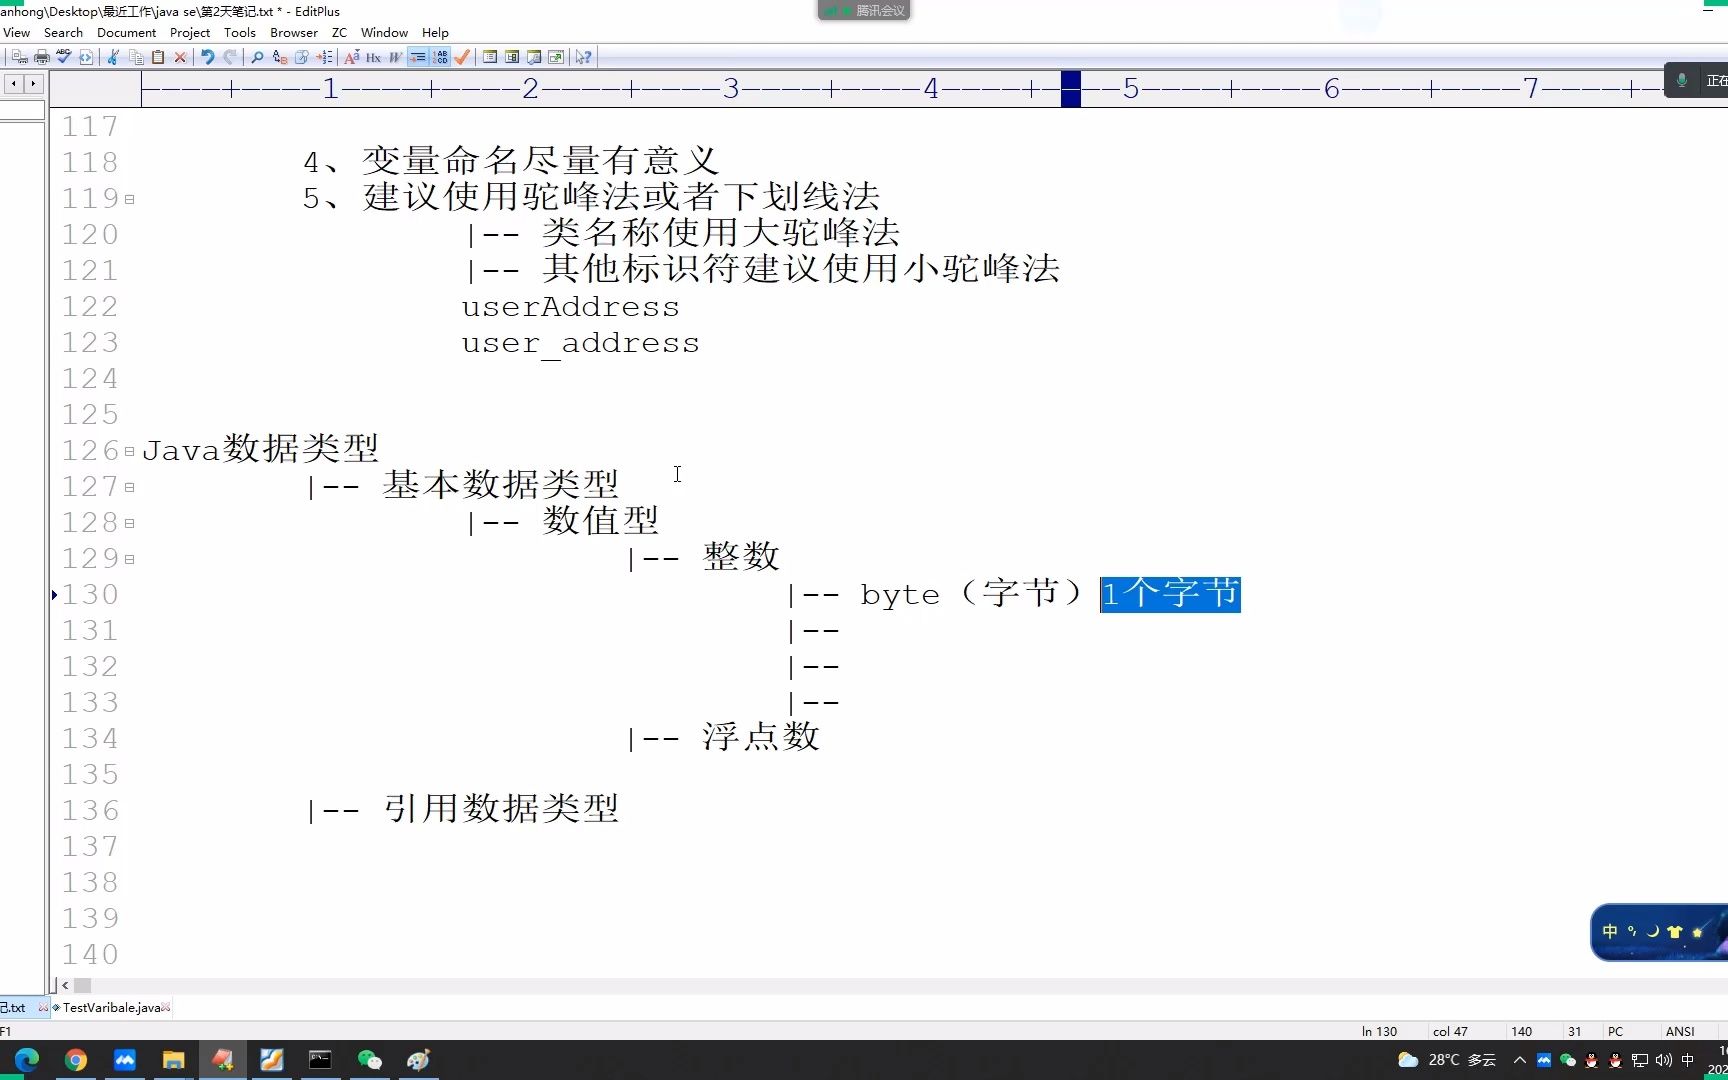Viewport: 1728px width, 1080px height.
Task: Click the Paste clipboard icon
Action: (158, 57)
